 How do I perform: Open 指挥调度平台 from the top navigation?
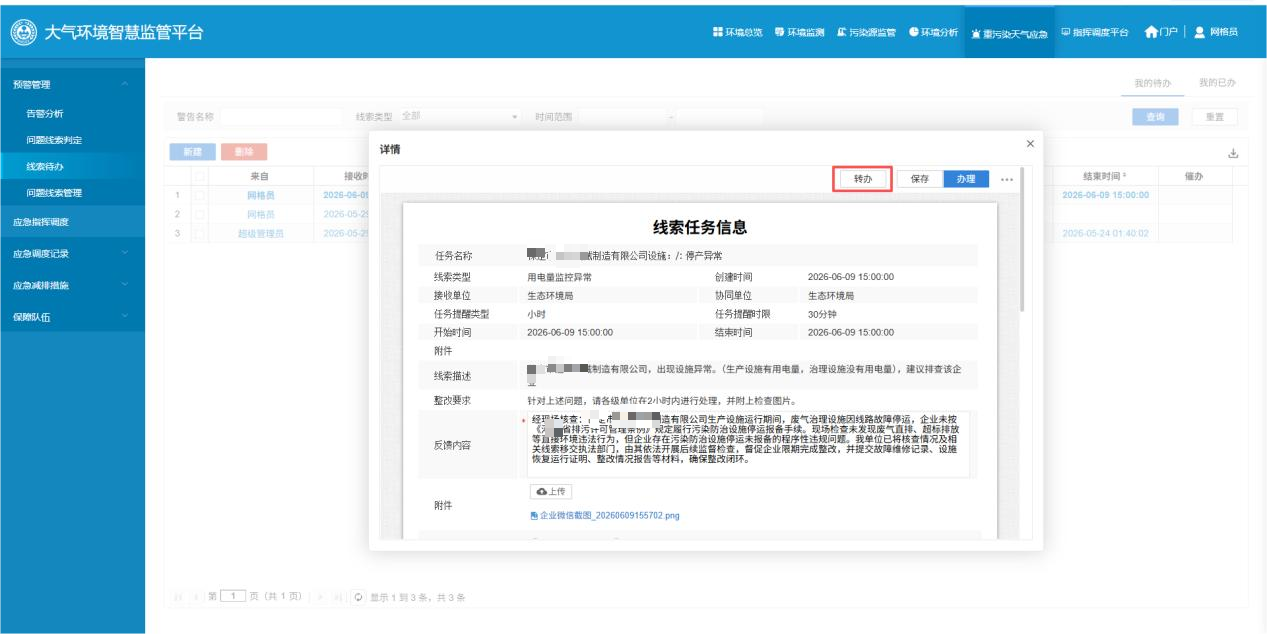1095,33
